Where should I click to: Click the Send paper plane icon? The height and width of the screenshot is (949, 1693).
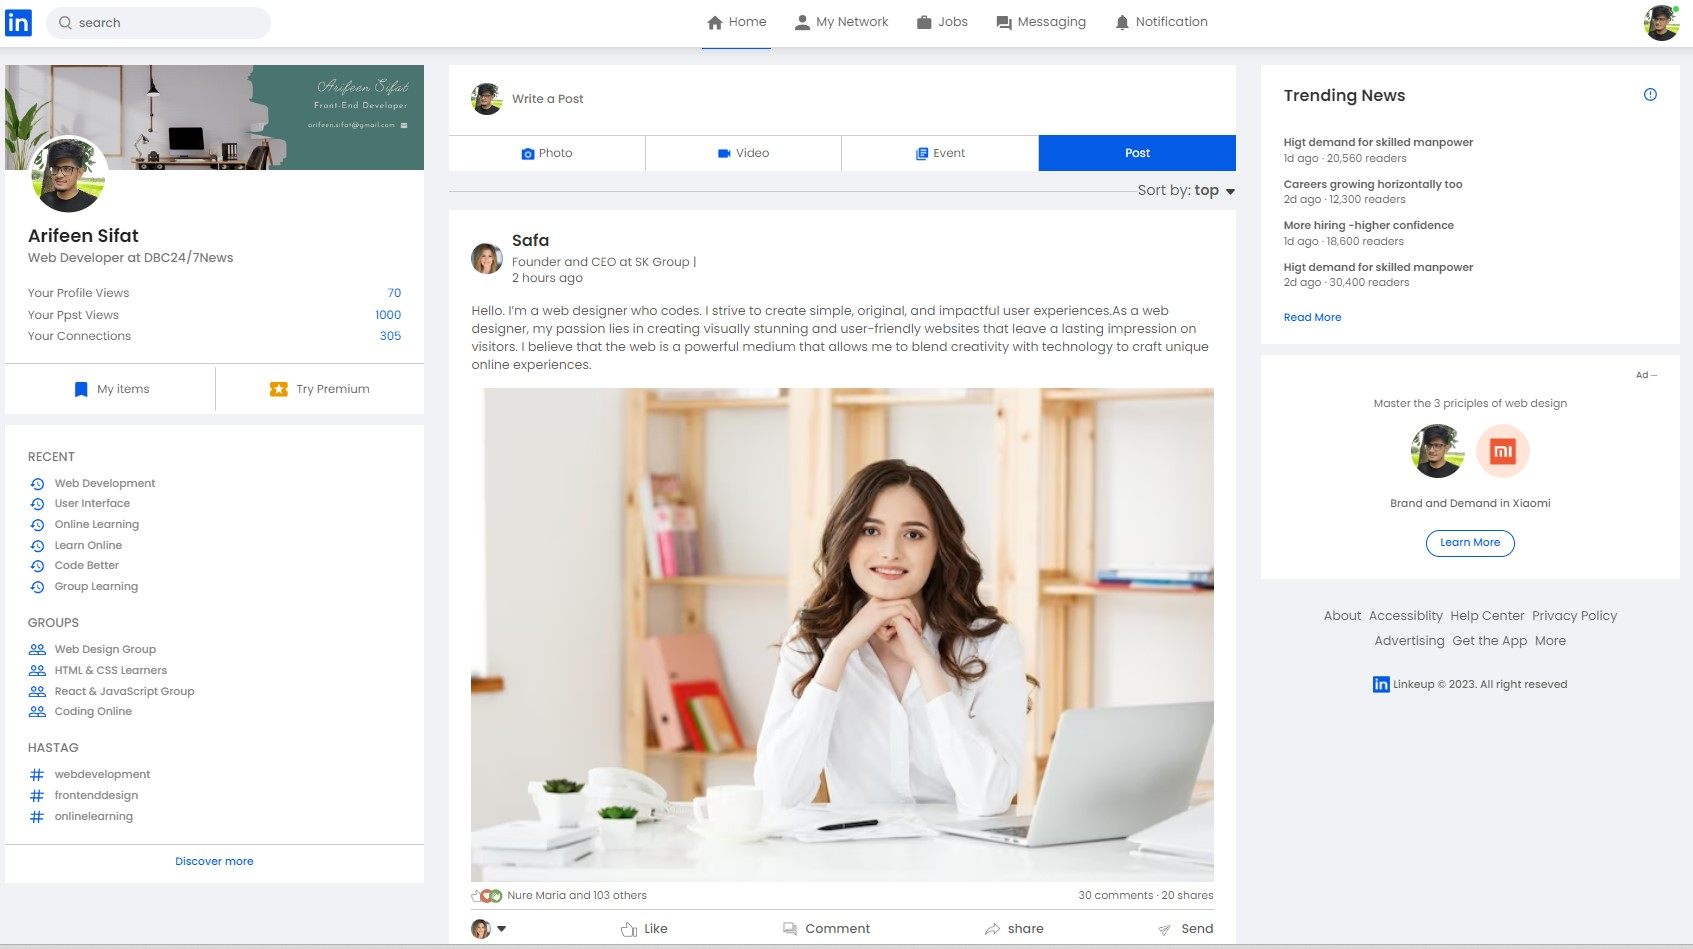pos(1164,930)
